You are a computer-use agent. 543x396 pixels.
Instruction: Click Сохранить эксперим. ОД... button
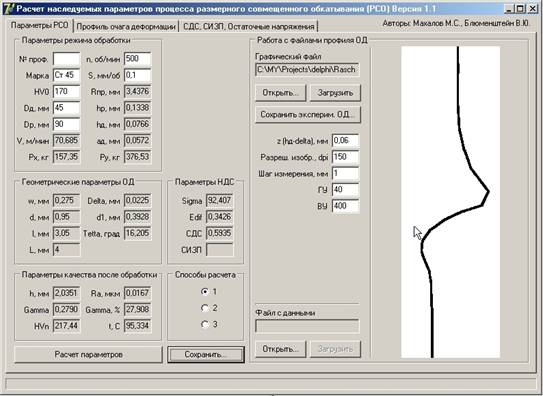click(308, 115)
